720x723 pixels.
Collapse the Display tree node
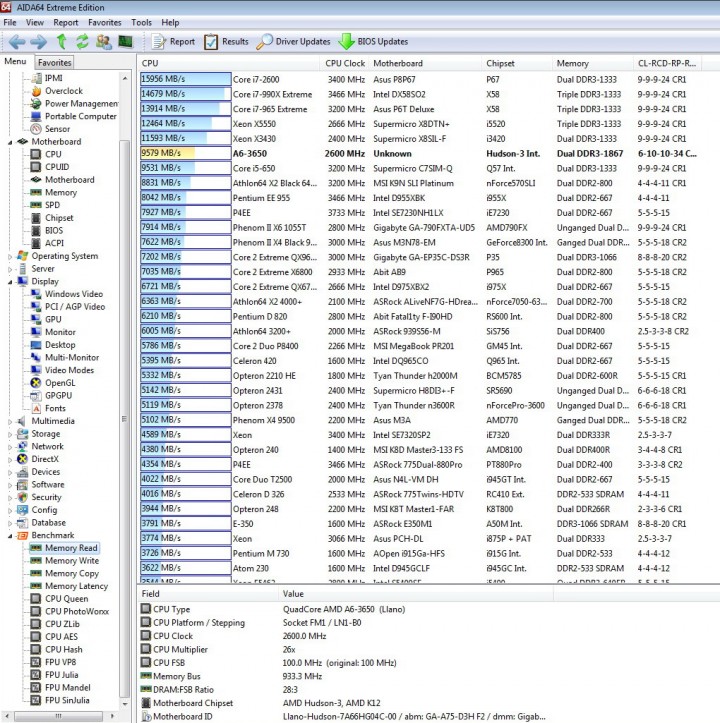point(10,282)
